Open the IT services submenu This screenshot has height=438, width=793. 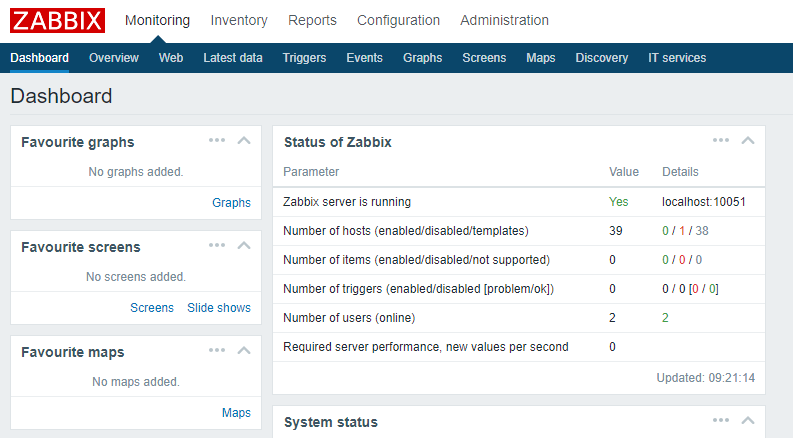pos(677,58)
